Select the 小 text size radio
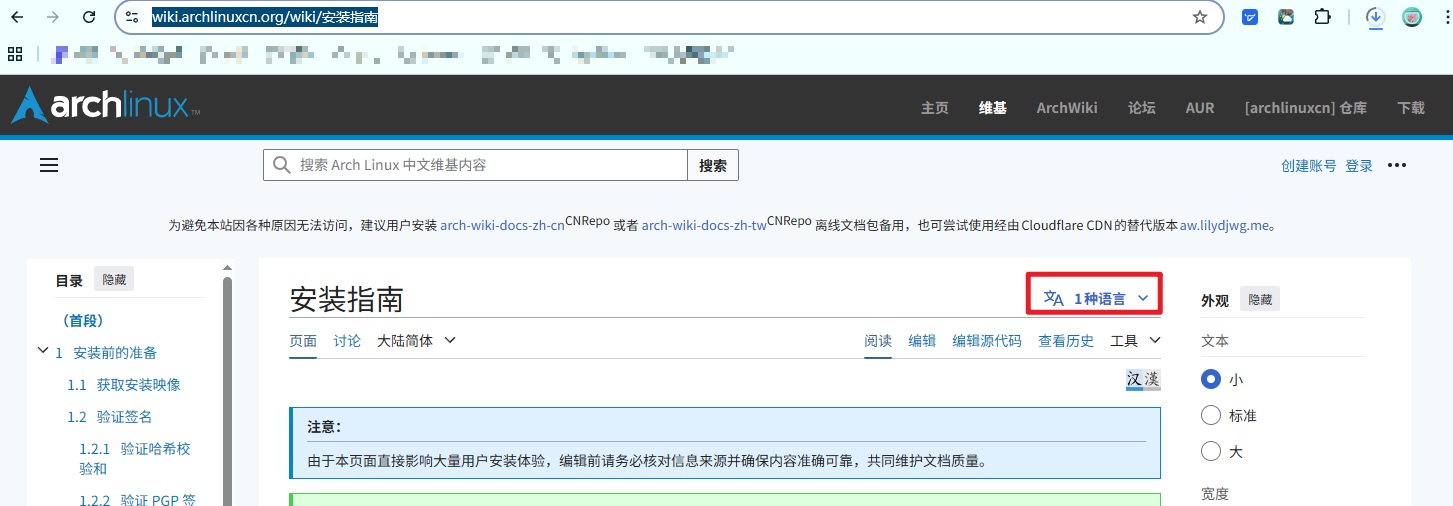Image resolution: width=1453 pixels, height=506 pixels. point(1211,380)
